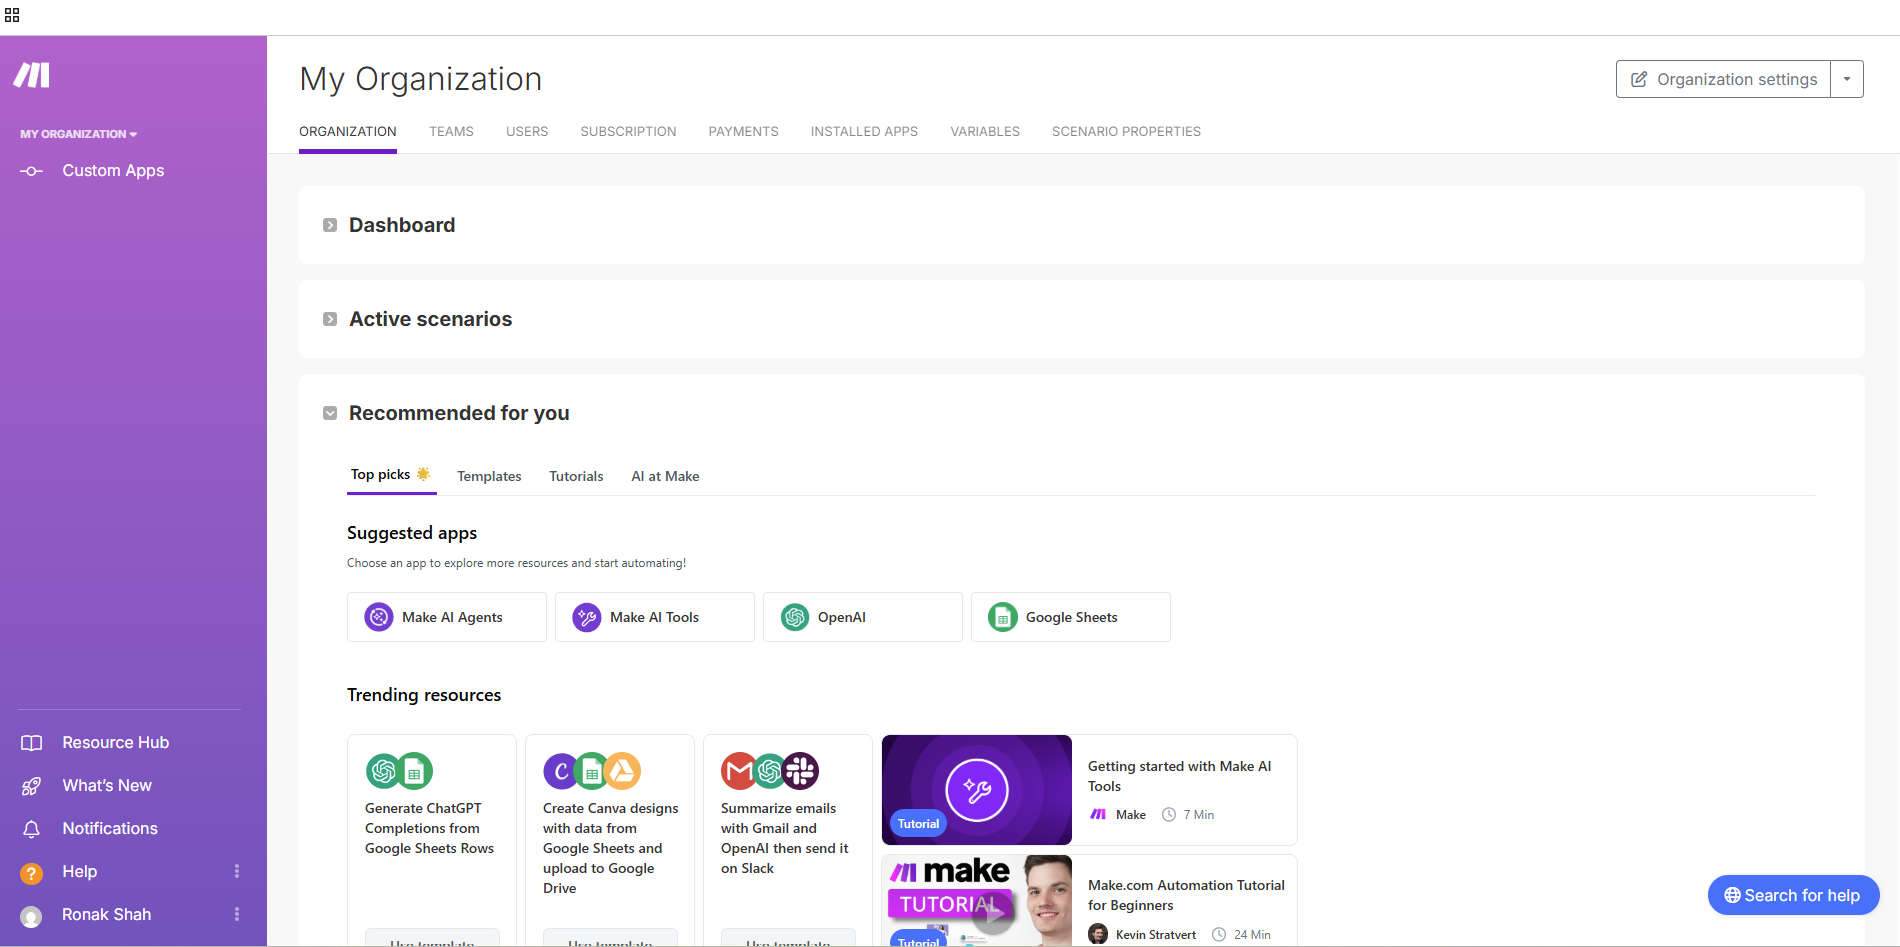Open the Ronak Shah profile link
Screen dimensions: 1900x947
click(x=107, y=915)
